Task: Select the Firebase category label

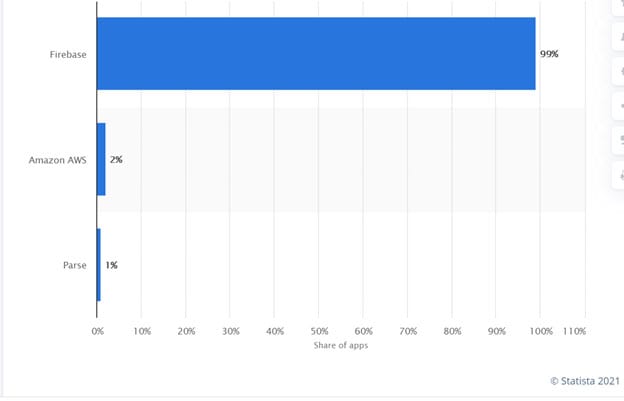Action: click(x=68, y=55)
